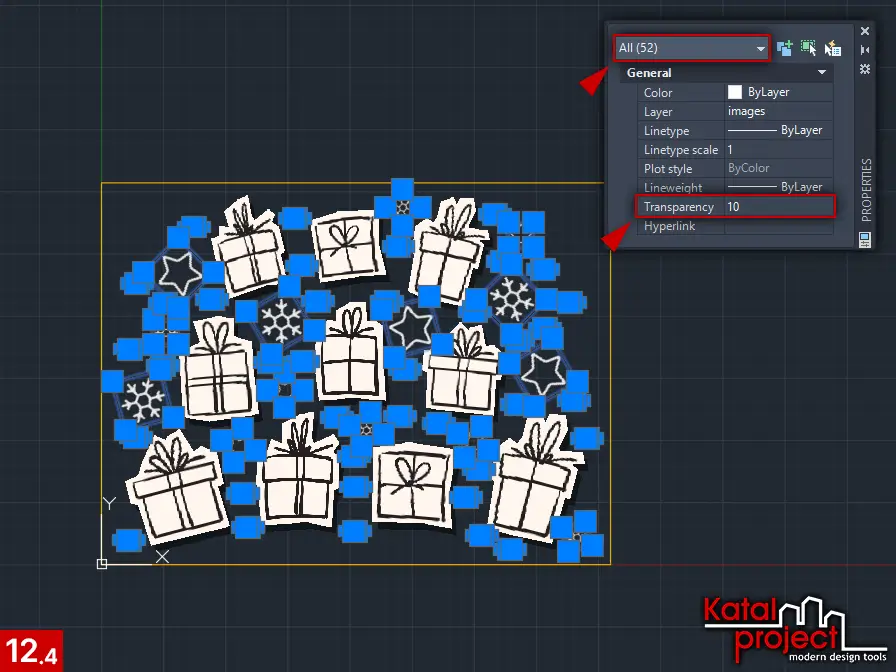Screen dimensions: 896x672
Task: Select the empty Hyperlink property field
Action: [x=778, y=227]
